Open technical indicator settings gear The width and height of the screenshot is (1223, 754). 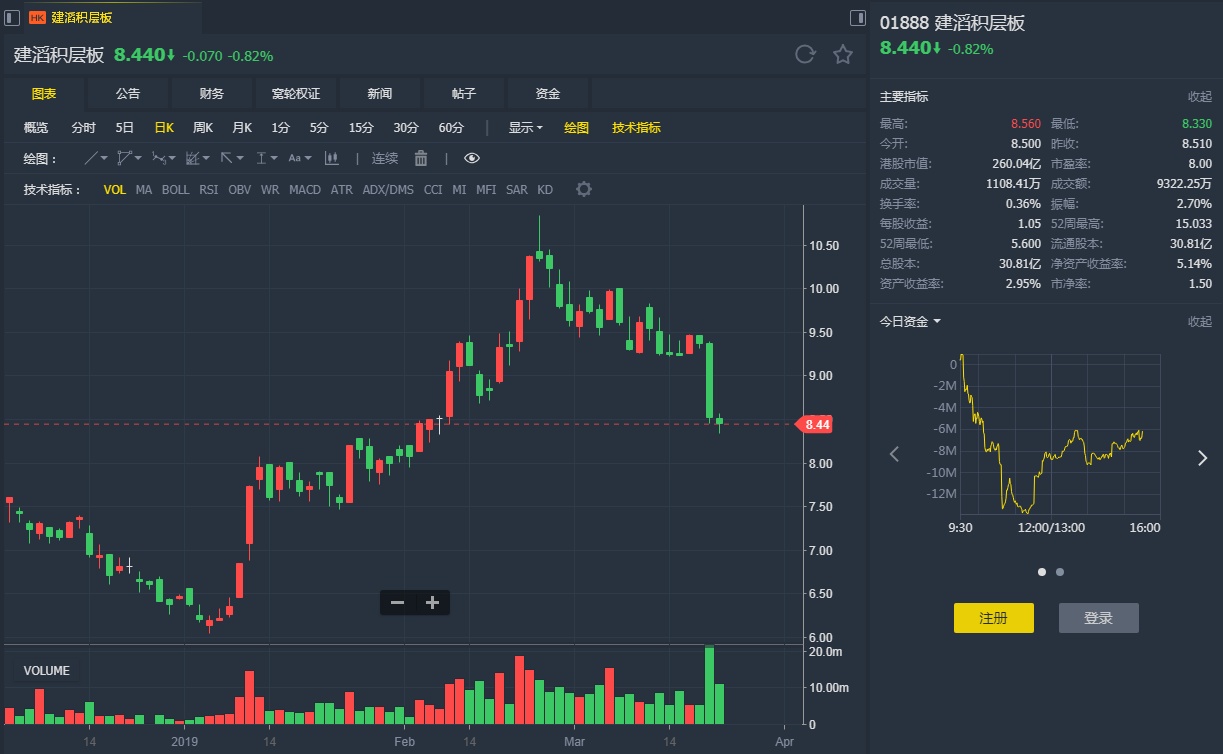[x=584, y=189]
